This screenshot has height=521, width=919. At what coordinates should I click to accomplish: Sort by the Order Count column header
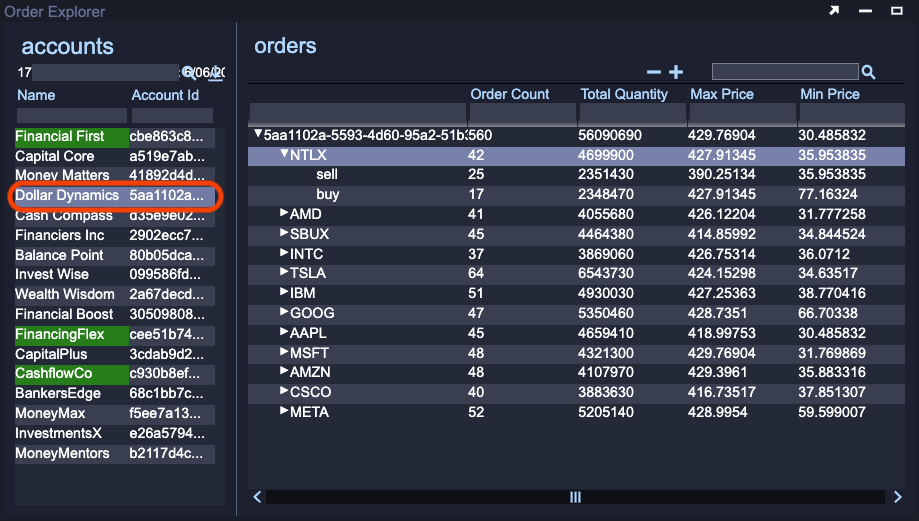click(x=510, y=94)
